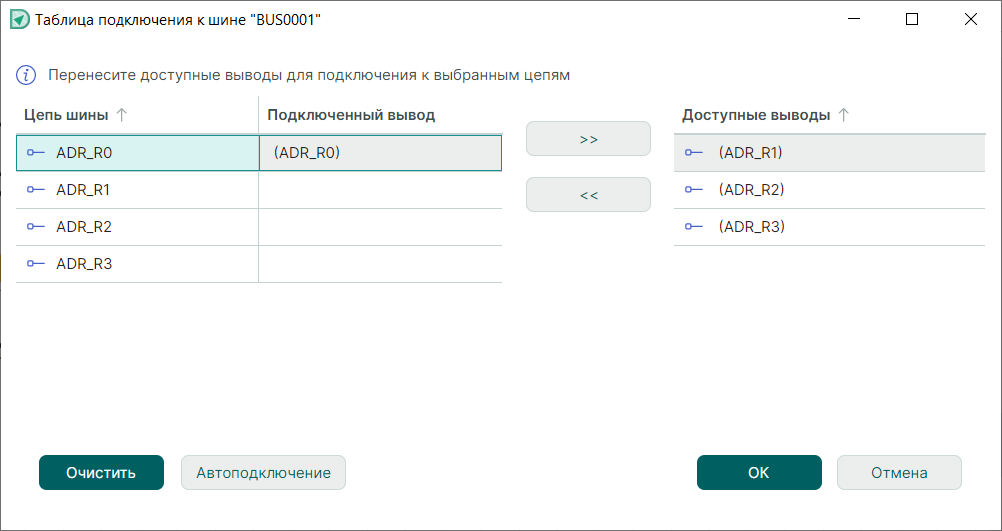Click the net icon beside ADR_R3 bus row

[35, 264]
